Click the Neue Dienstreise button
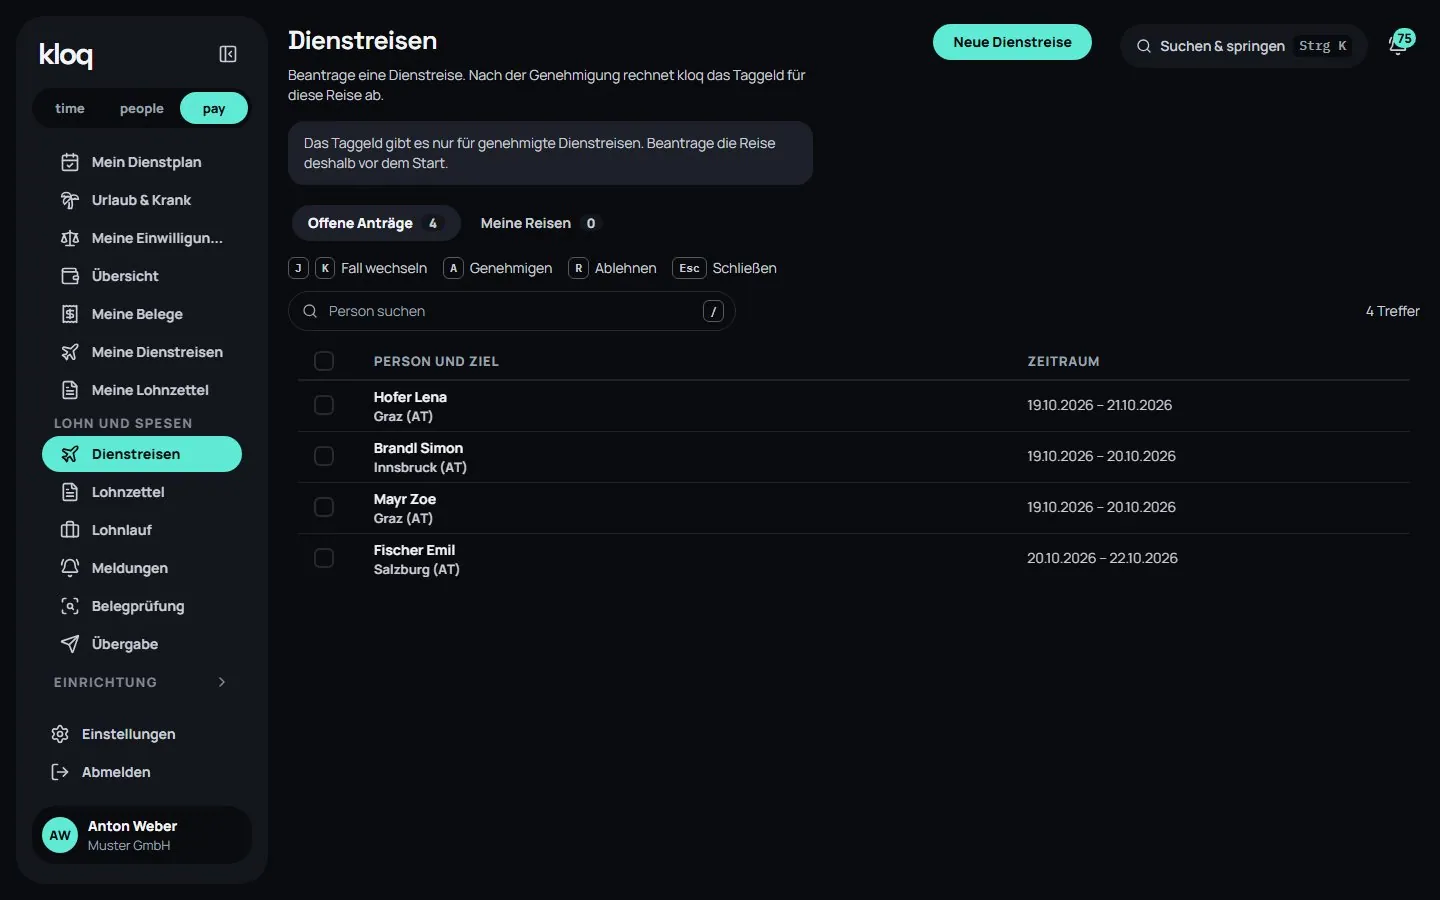The width and height of the screenshot is (1440, 900). 1012,42
